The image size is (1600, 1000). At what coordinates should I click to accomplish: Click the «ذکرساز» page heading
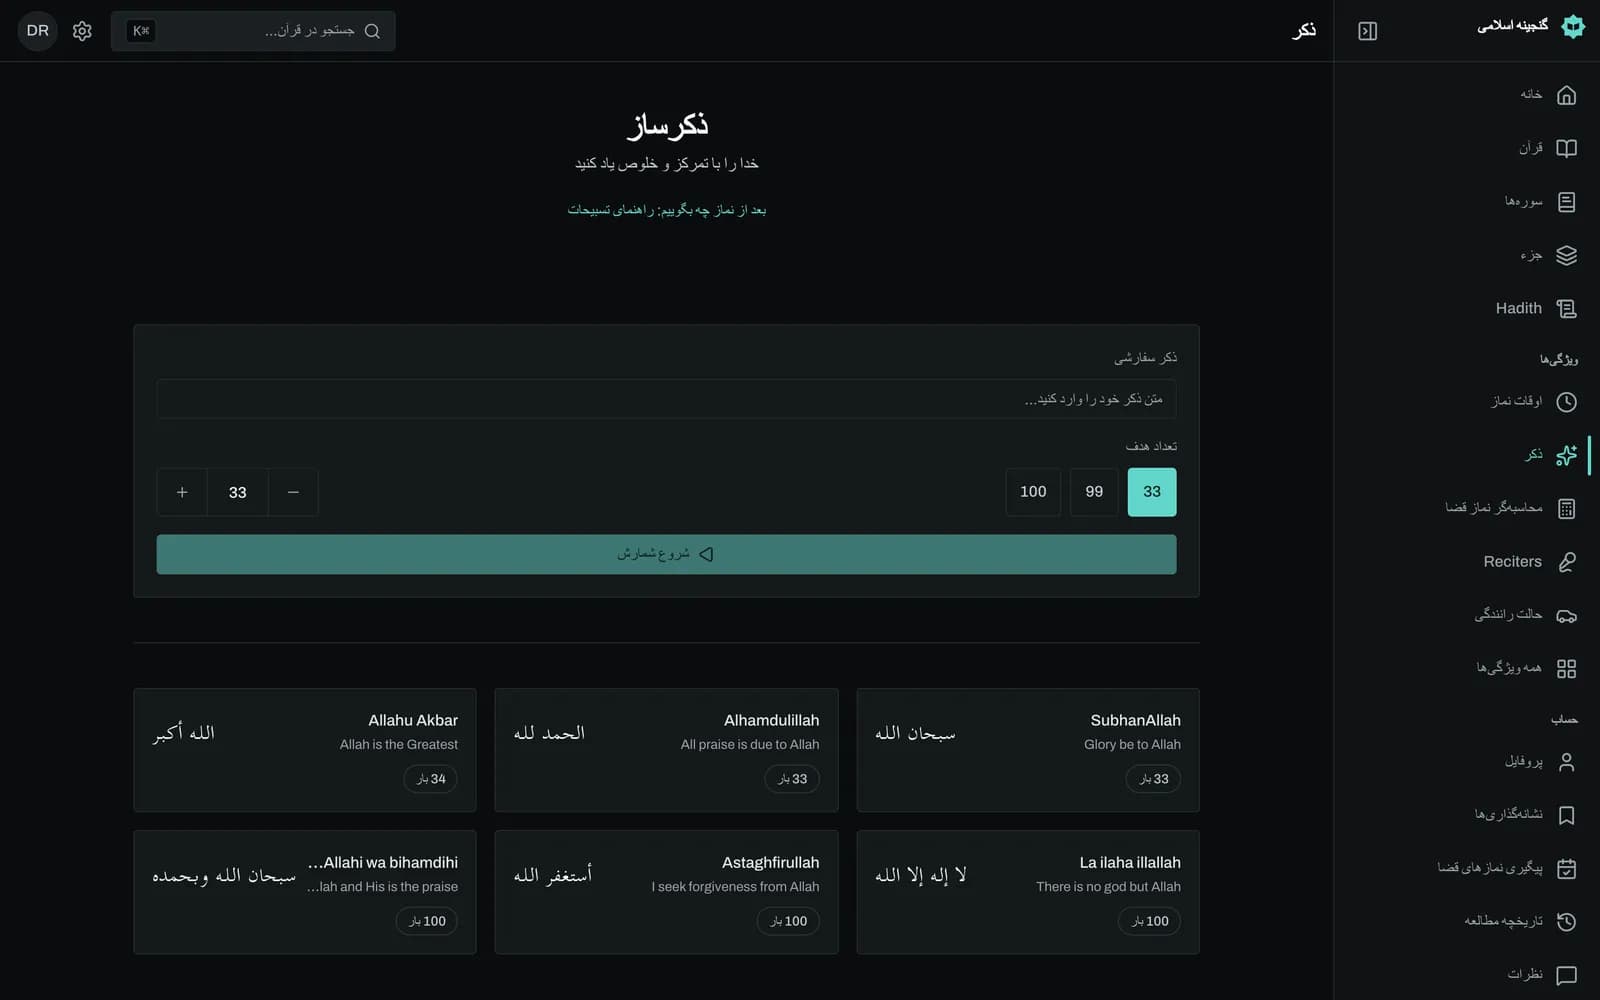[x=667, y=125]
